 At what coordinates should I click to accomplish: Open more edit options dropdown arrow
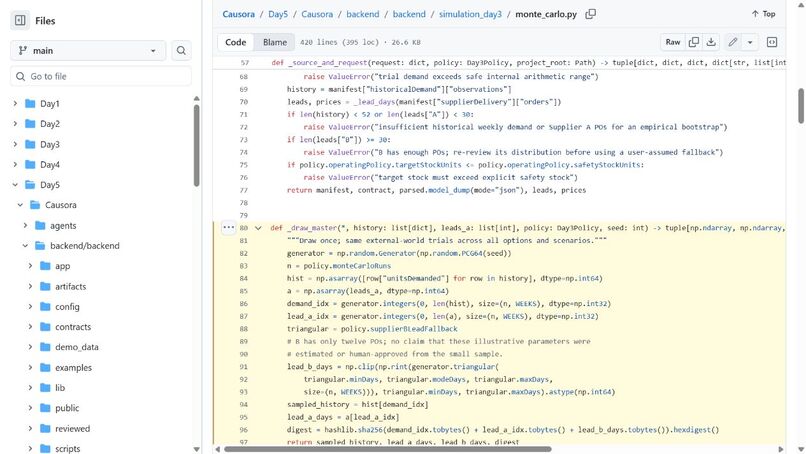pos(750,42)
